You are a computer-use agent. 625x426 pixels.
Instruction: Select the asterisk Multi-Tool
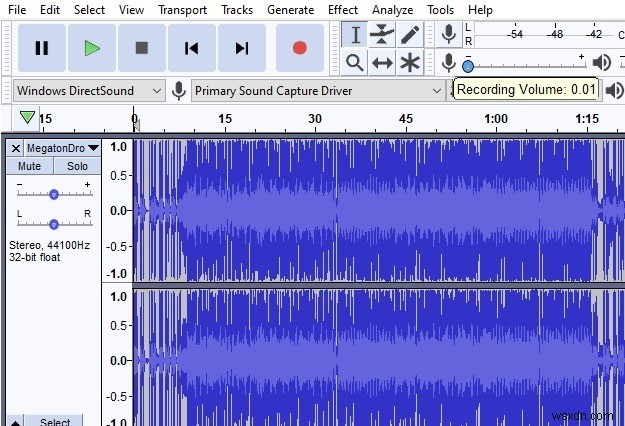pyautogui.click(x=410, y=63)
